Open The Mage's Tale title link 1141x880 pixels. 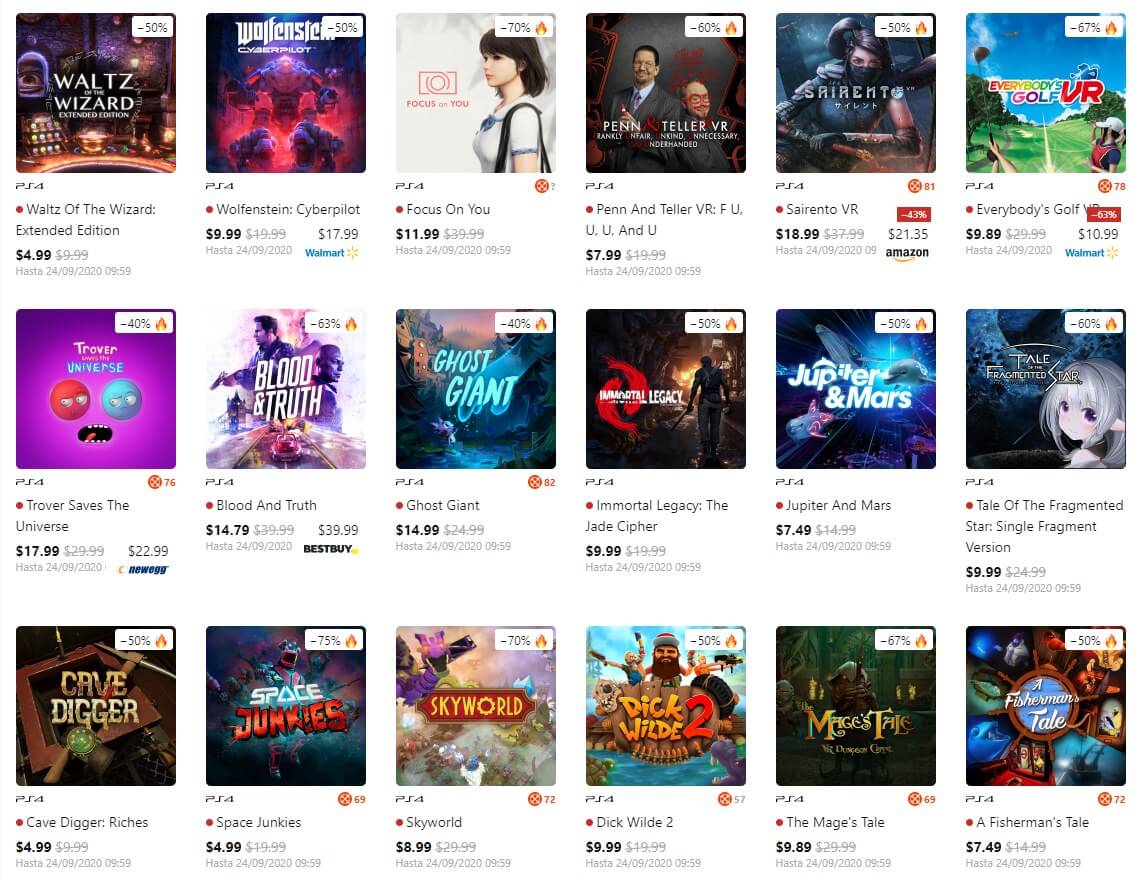[835, 822]
